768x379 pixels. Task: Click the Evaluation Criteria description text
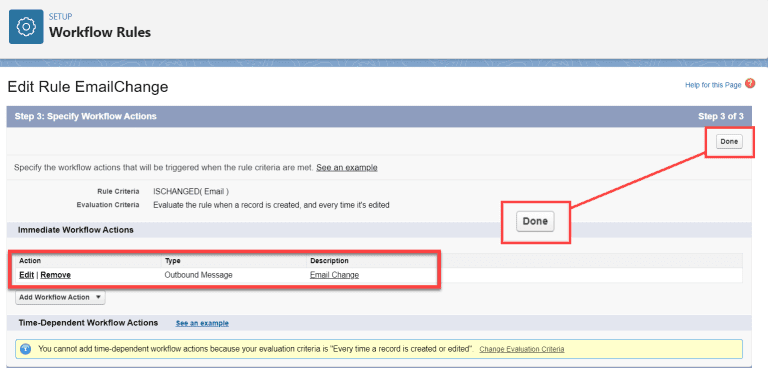[271, 205]
